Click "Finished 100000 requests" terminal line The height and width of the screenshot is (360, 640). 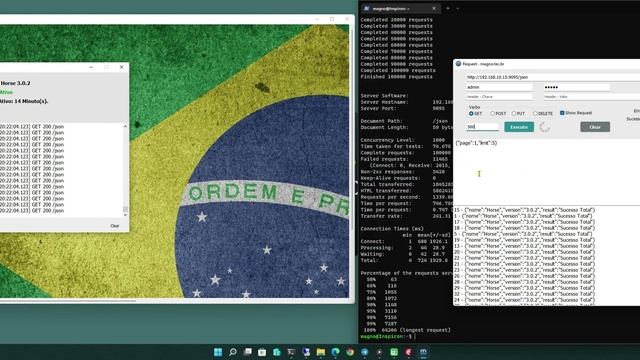coord(396,77)
